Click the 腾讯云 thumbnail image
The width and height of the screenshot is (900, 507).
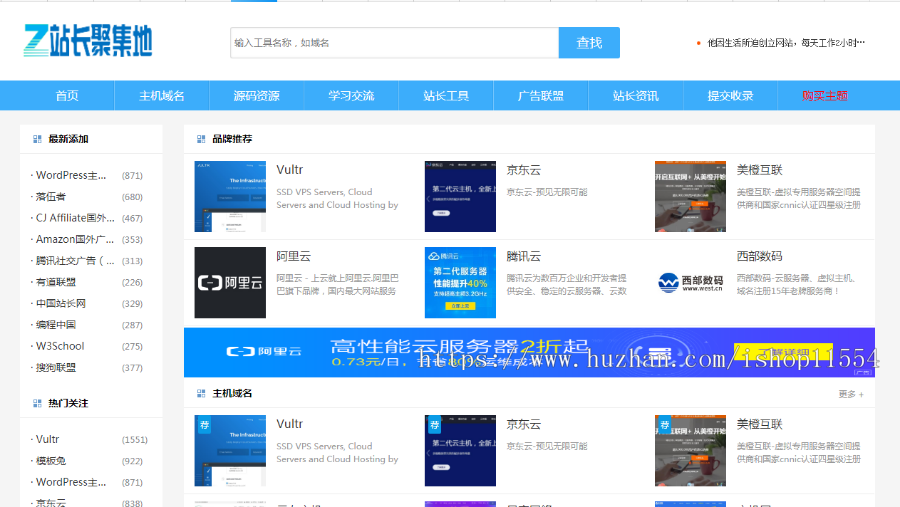pos(460,282)
